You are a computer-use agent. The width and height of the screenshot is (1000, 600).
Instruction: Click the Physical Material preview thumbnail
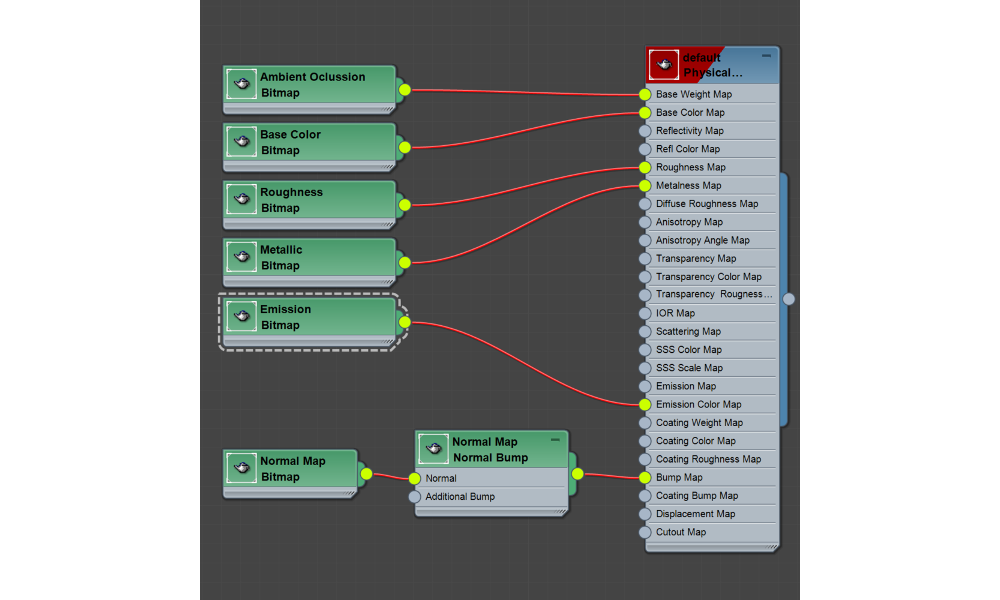point(663,65)
